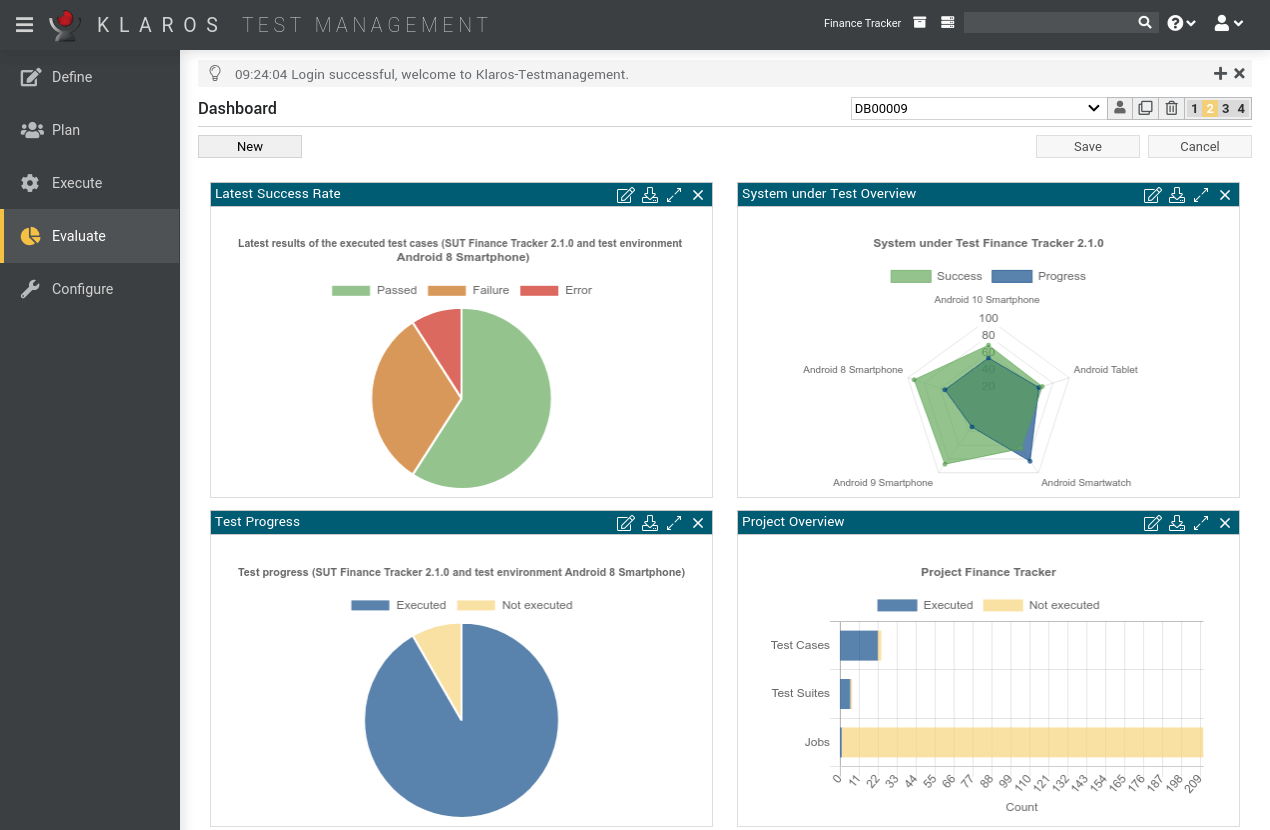Image resolution: width=1270 pixels, height=830 pixels.
Task: Open the server list icon beside Finance Tracker
Action: tap(948, 22)
